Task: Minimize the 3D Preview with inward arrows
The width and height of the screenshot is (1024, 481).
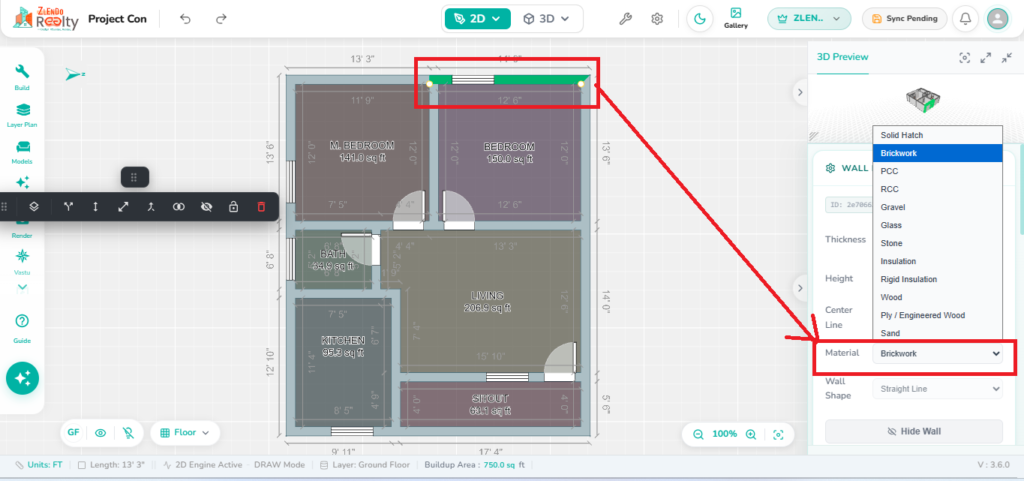Action: (1006, 57)
